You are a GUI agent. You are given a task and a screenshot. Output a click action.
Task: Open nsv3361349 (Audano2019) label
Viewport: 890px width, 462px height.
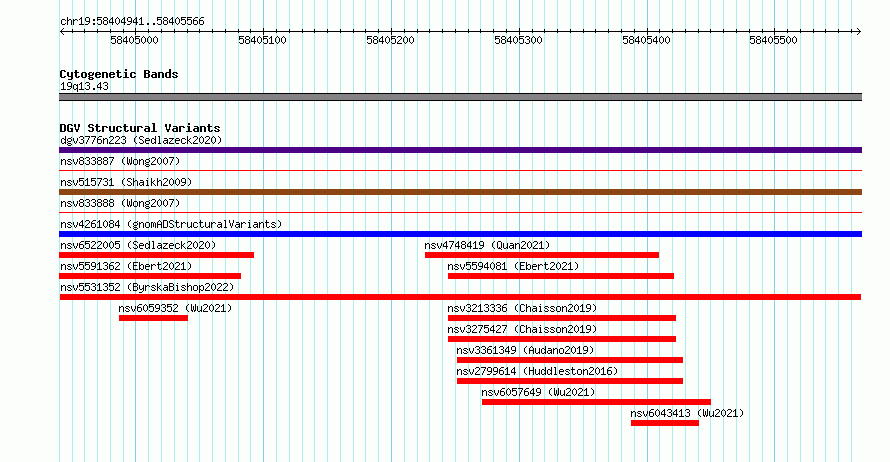pyautogui.click(x=525, y=350)
